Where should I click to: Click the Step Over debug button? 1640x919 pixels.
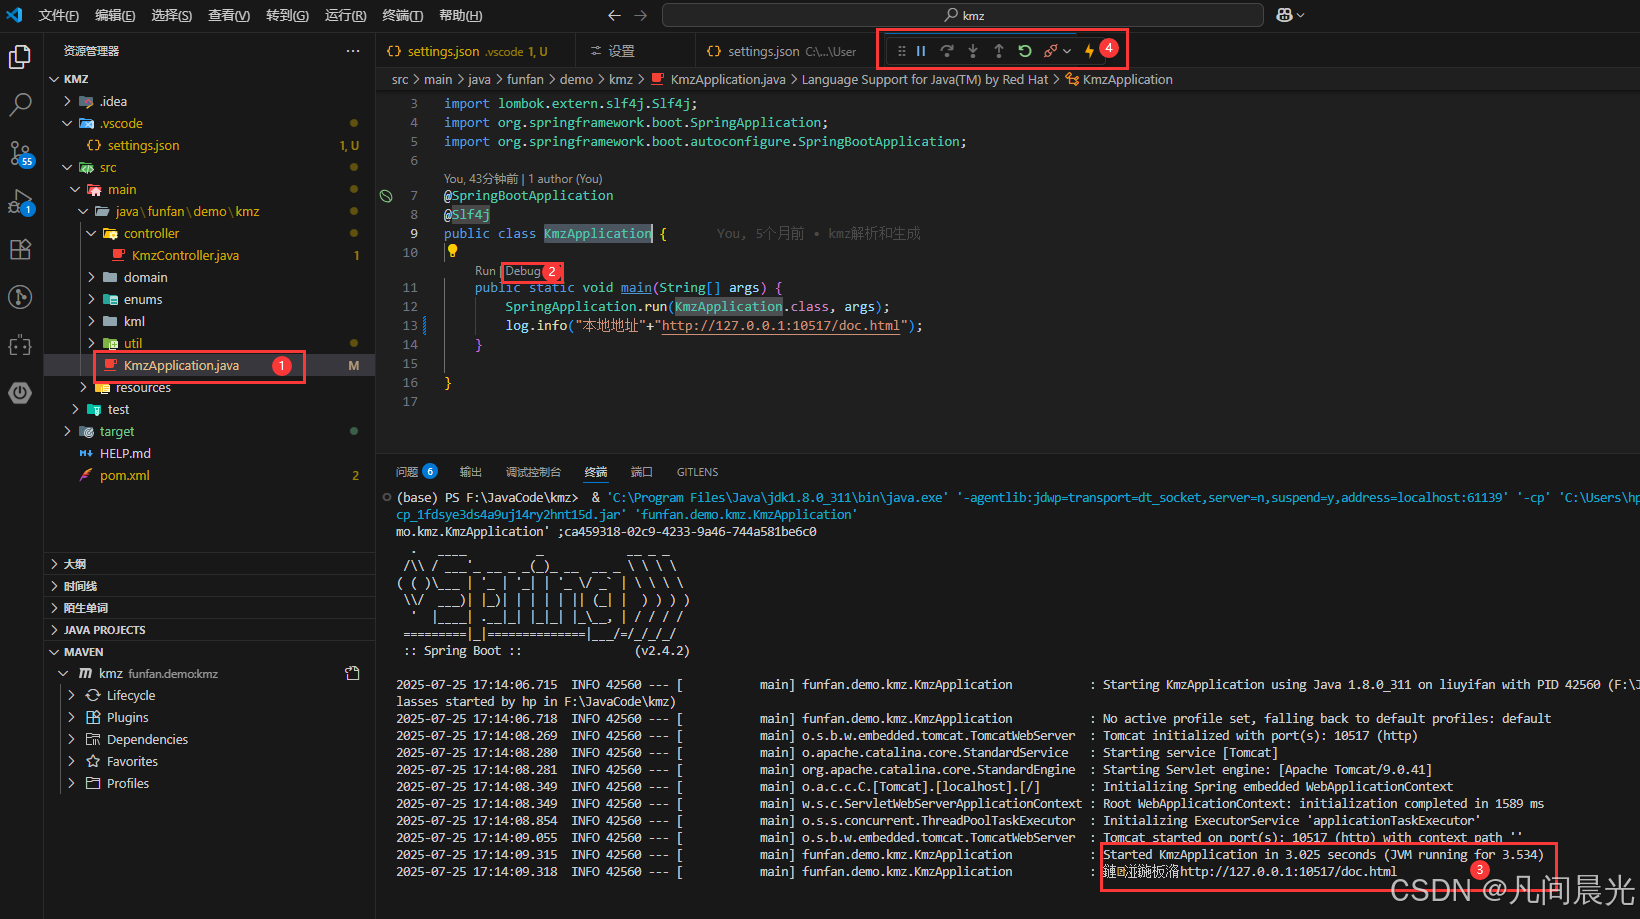(947, 51)
